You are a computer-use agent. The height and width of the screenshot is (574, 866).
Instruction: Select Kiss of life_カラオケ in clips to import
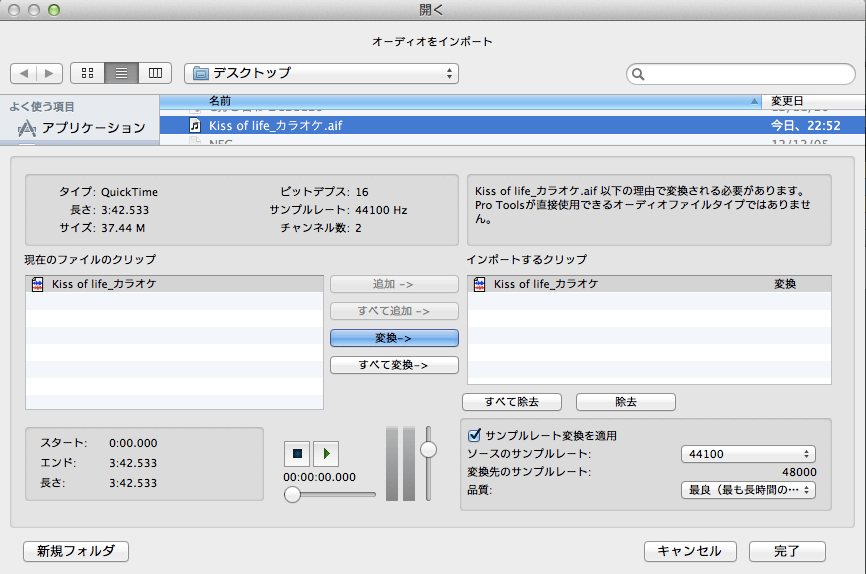(x=650, y=284)
